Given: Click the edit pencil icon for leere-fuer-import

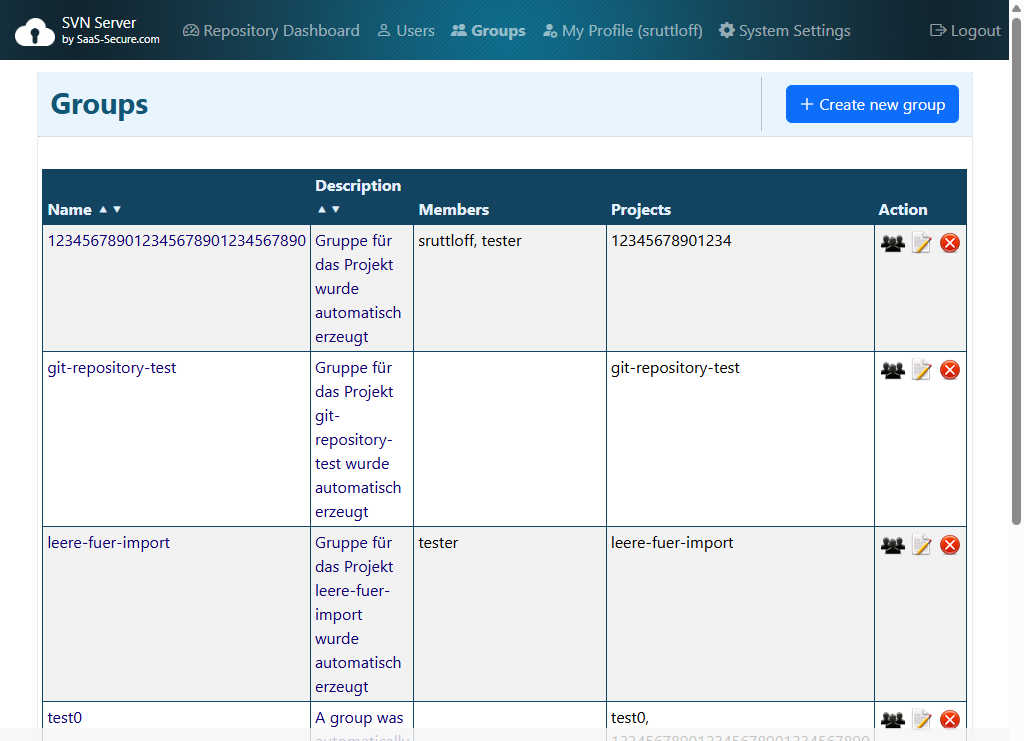Looking at the screenshot, I should tap(921, 544).
